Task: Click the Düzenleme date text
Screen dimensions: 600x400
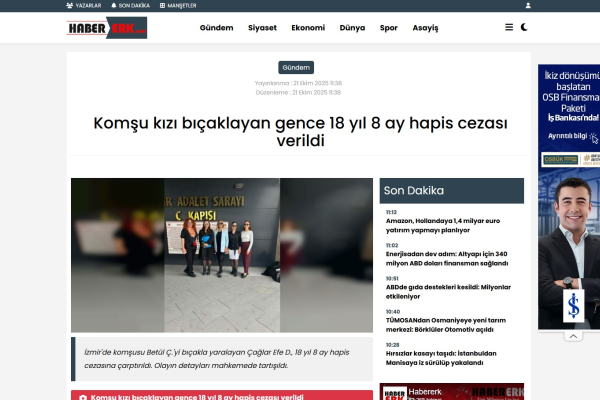Action: (298, 92)
